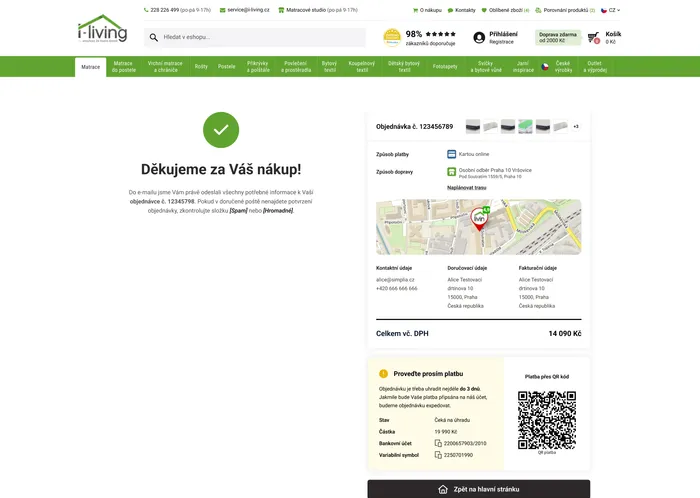The width and height of the screenshot is (700, 498).
Task: Click the envelope icon by service@i-living.cz
Action: click(222, 10)
